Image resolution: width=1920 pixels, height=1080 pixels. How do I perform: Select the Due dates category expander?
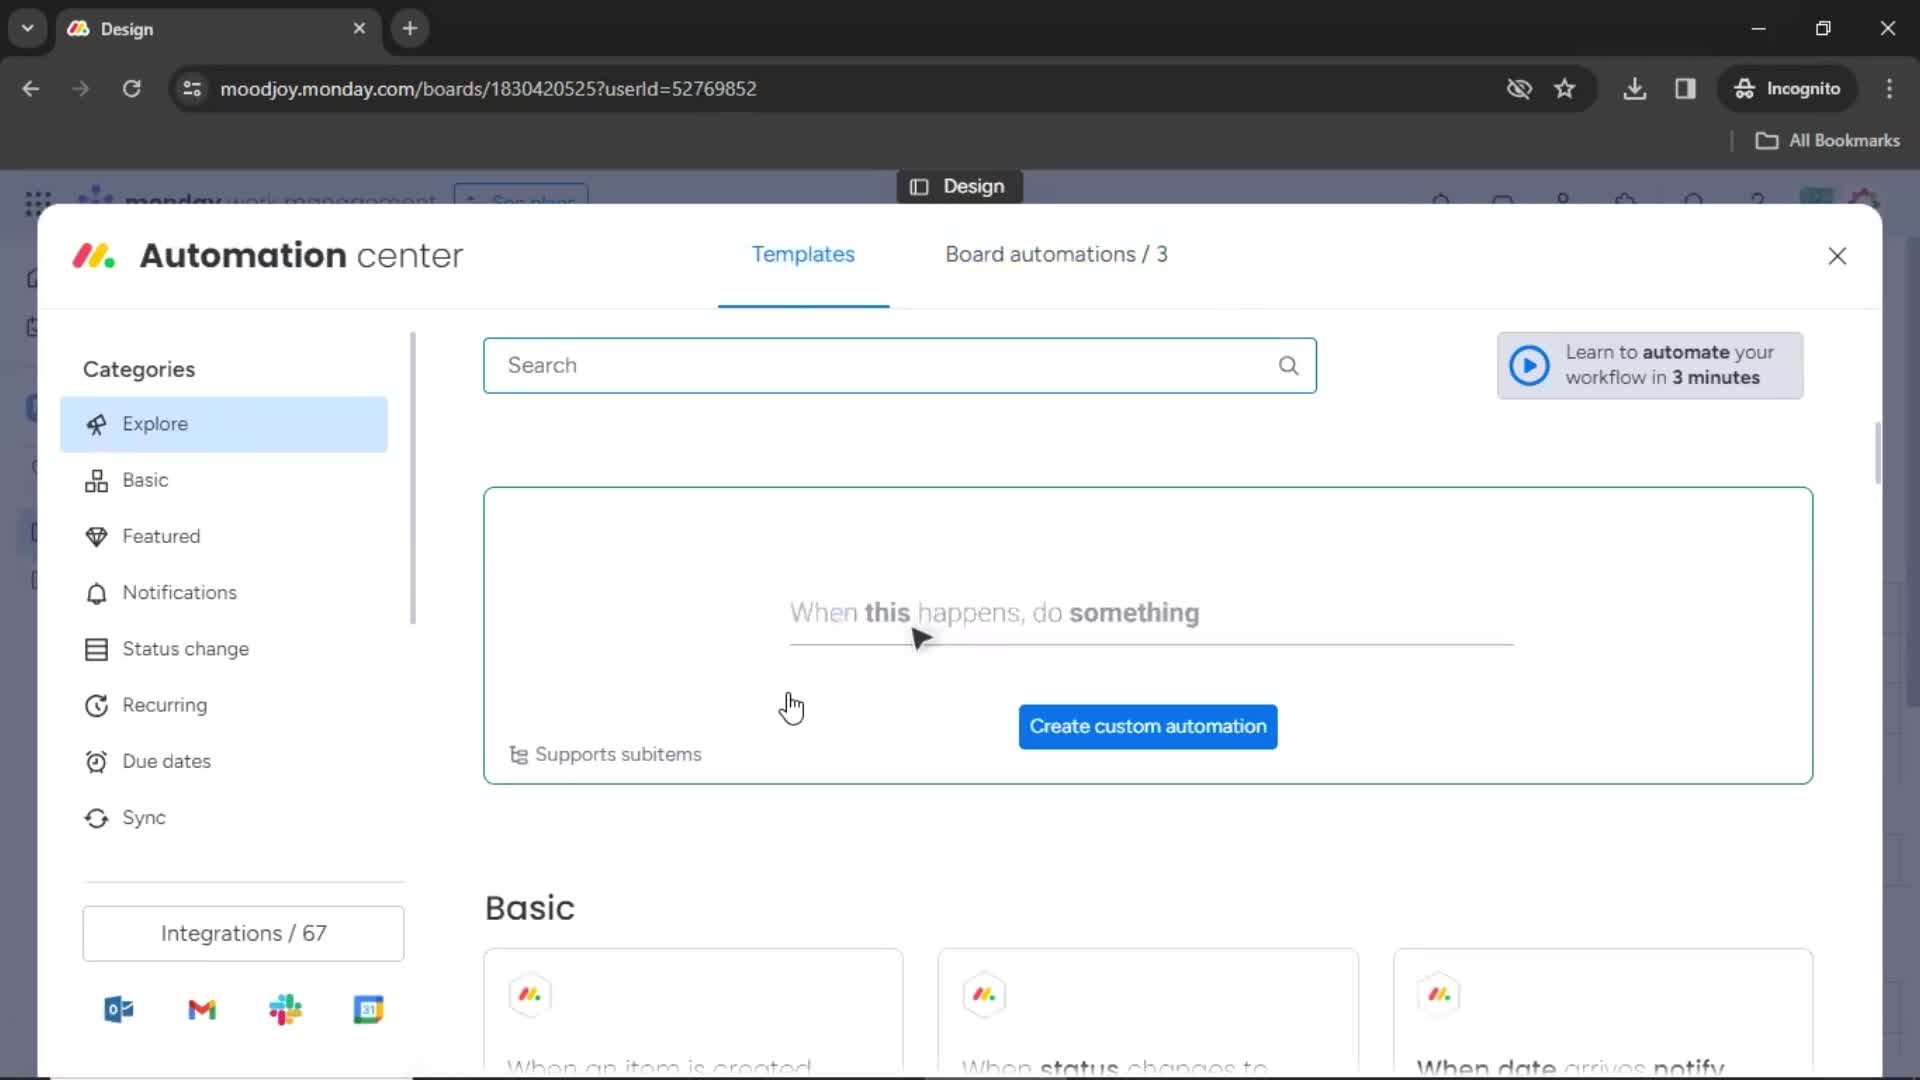(x=166, y=761)
